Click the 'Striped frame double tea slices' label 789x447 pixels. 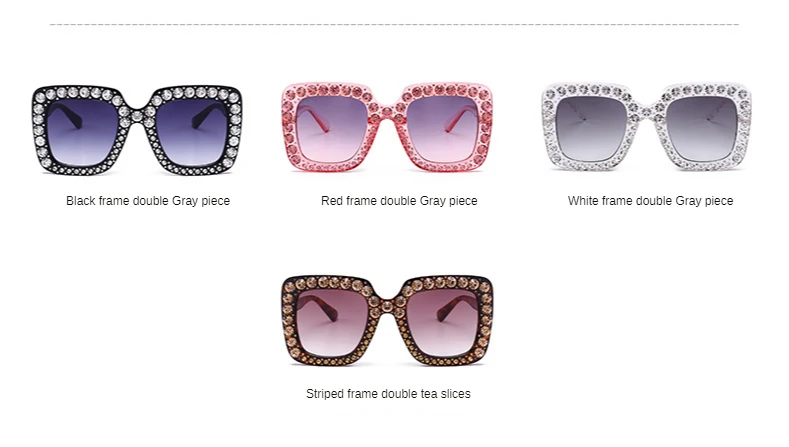[x=388, y=394]
